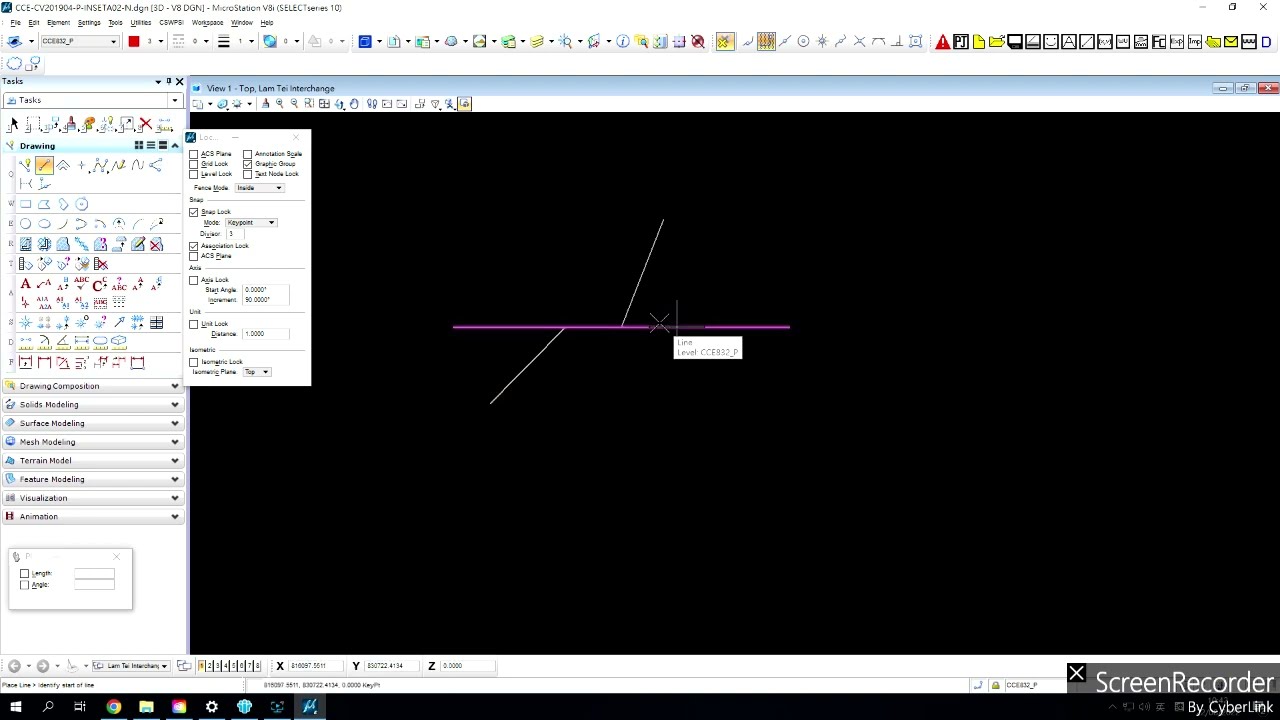Screen dimensions: 1280x720
Task: Enable the Text Node Lock checkbox
Action: (x=248, y=174)
